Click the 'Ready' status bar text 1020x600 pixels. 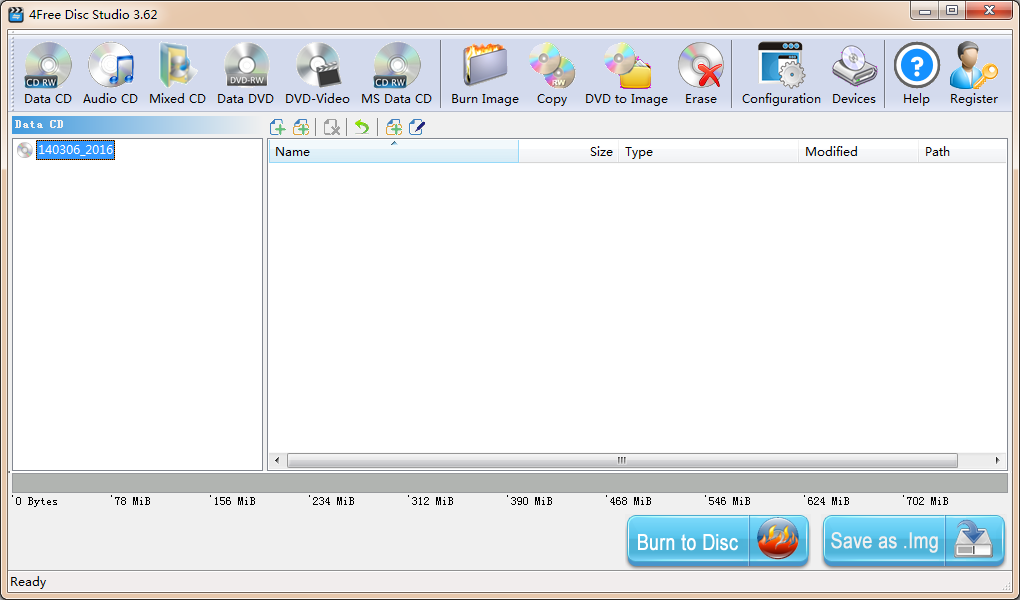click(x=28, y=582)
